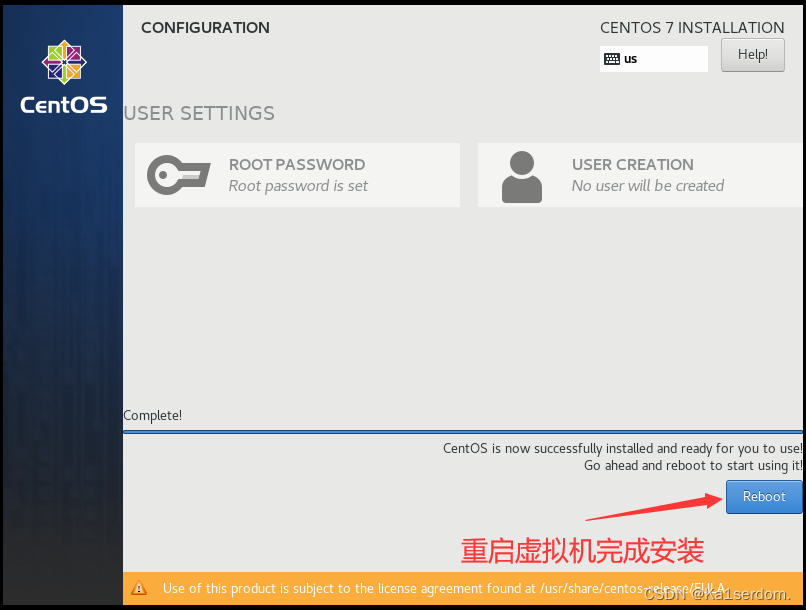The image size is (806, 610).
Task: Click the user silhouette icon
Action: [x=522, y=177]
